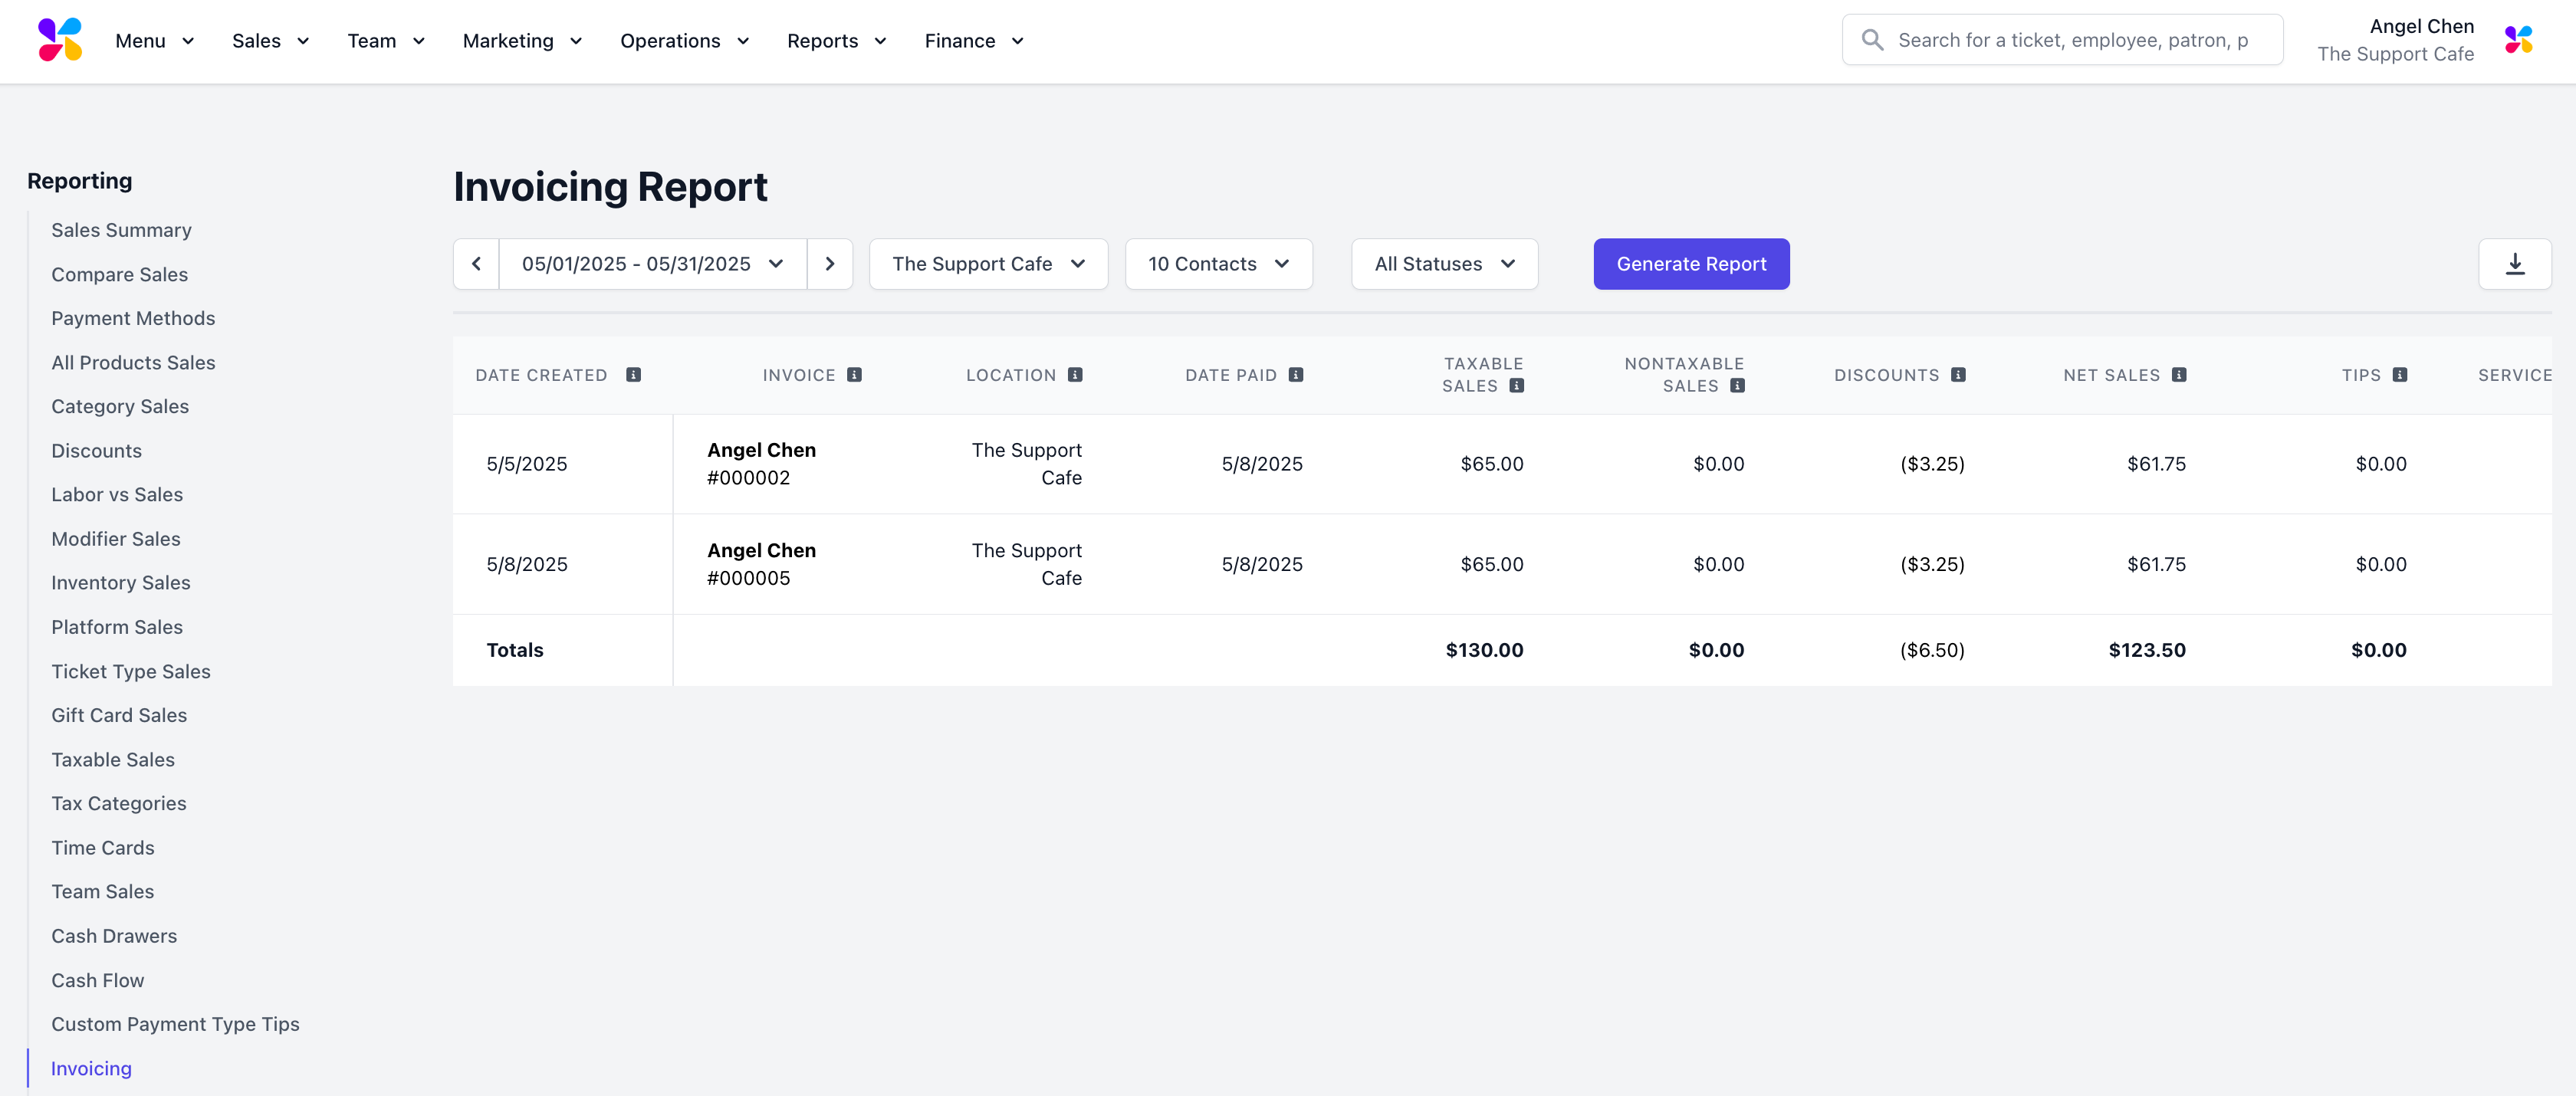Click the Totals row label

point(514,650)
